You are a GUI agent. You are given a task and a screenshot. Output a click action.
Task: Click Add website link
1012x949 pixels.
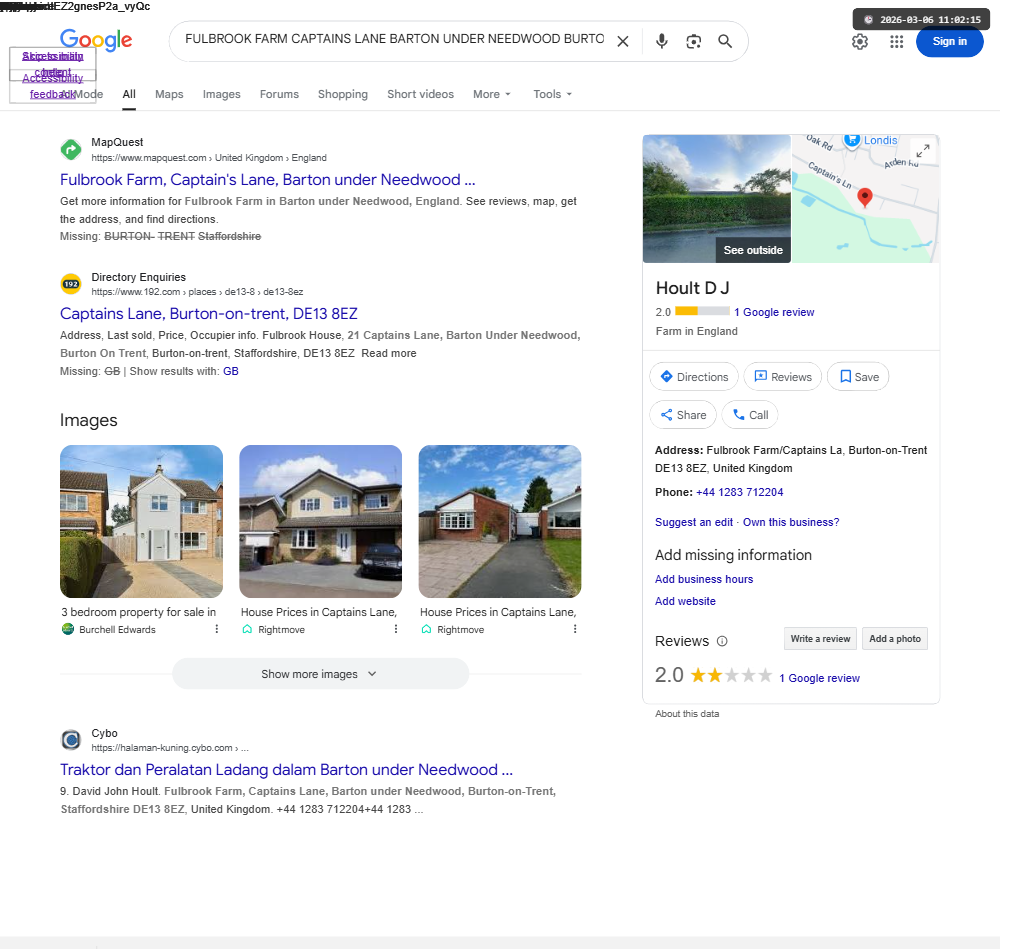(x=685, y=601)
